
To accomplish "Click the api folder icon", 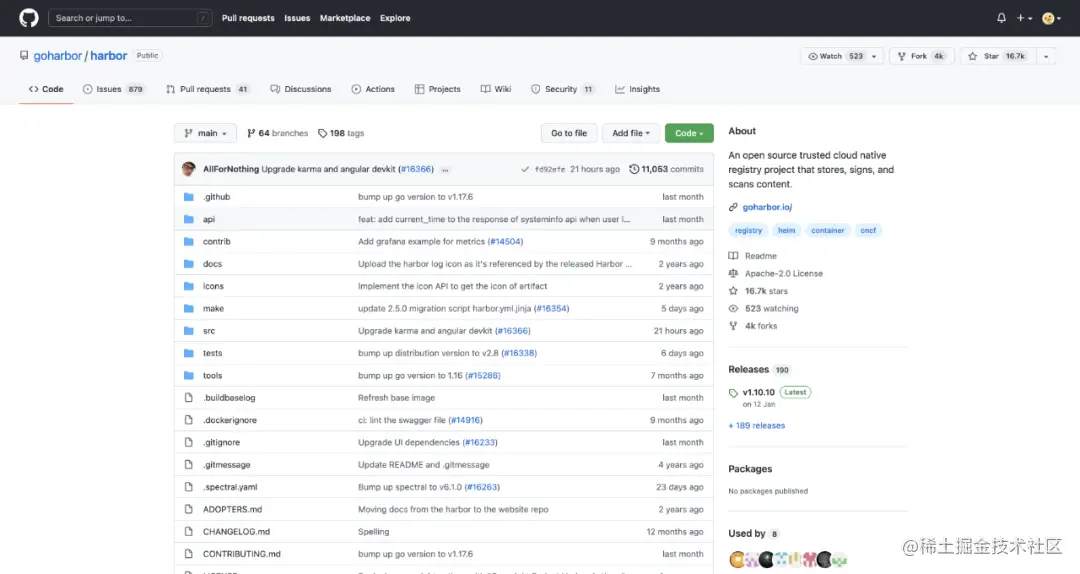I will tap(189, 219).
